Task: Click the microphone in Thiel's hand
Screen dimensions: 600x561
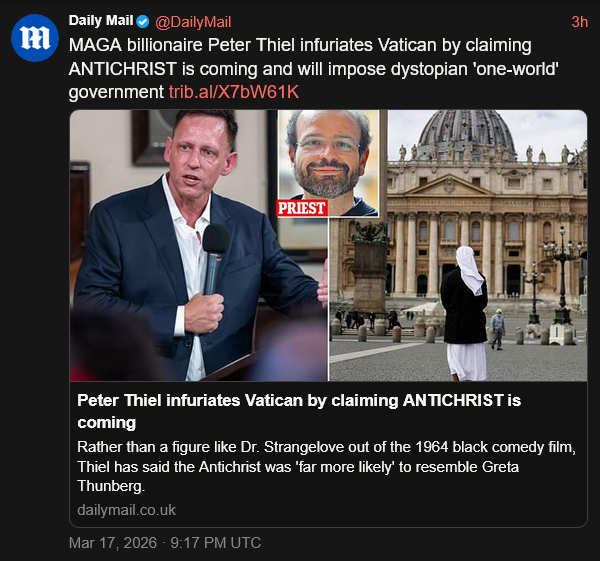Action: click(213, 255)
